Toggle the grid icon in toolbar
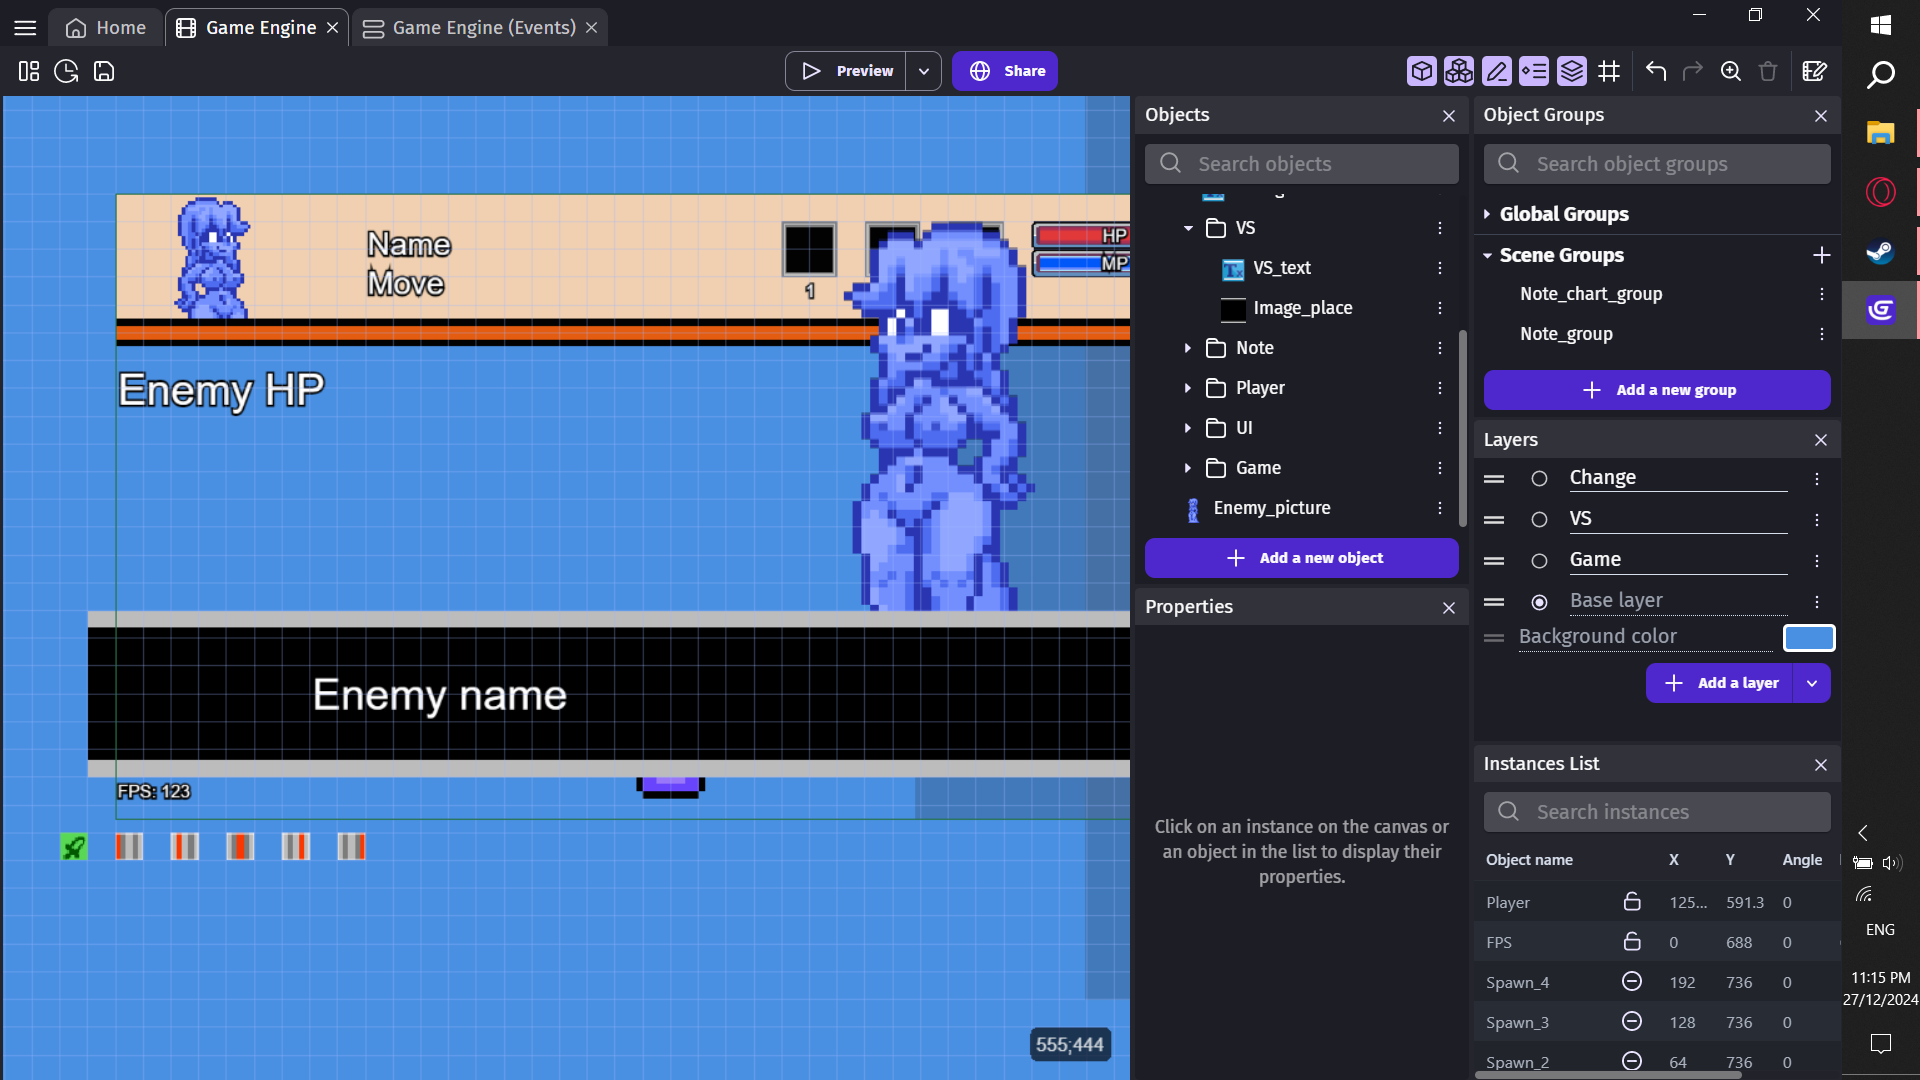 [x=1609, y=71]
